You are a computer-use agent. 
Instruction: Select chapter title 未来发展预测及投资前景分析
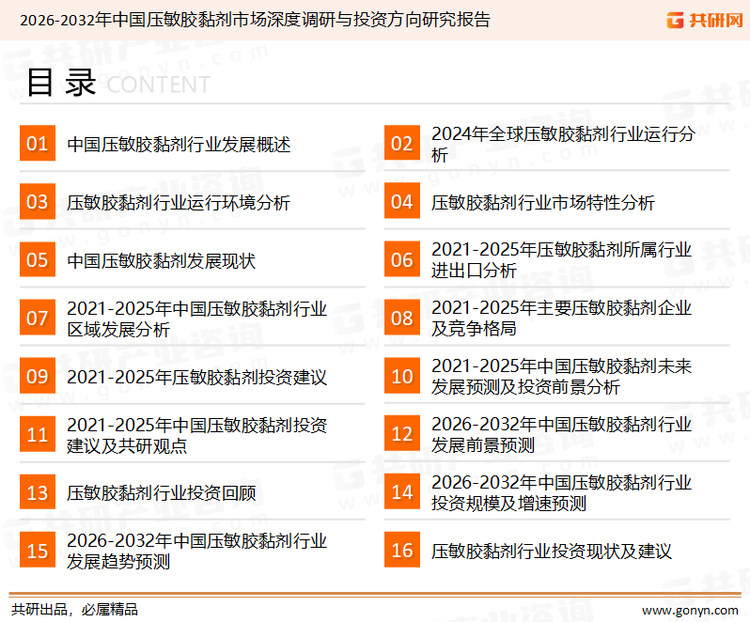(562, 376)
